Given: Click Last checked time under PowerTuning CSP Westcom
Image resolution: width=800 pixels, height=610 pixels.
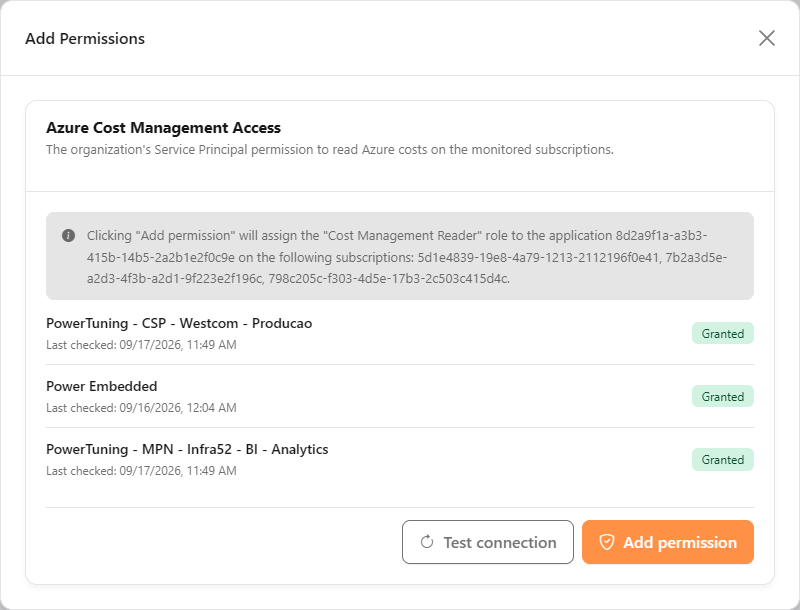Looking at the screenshot, I should (x=141, y=345).
